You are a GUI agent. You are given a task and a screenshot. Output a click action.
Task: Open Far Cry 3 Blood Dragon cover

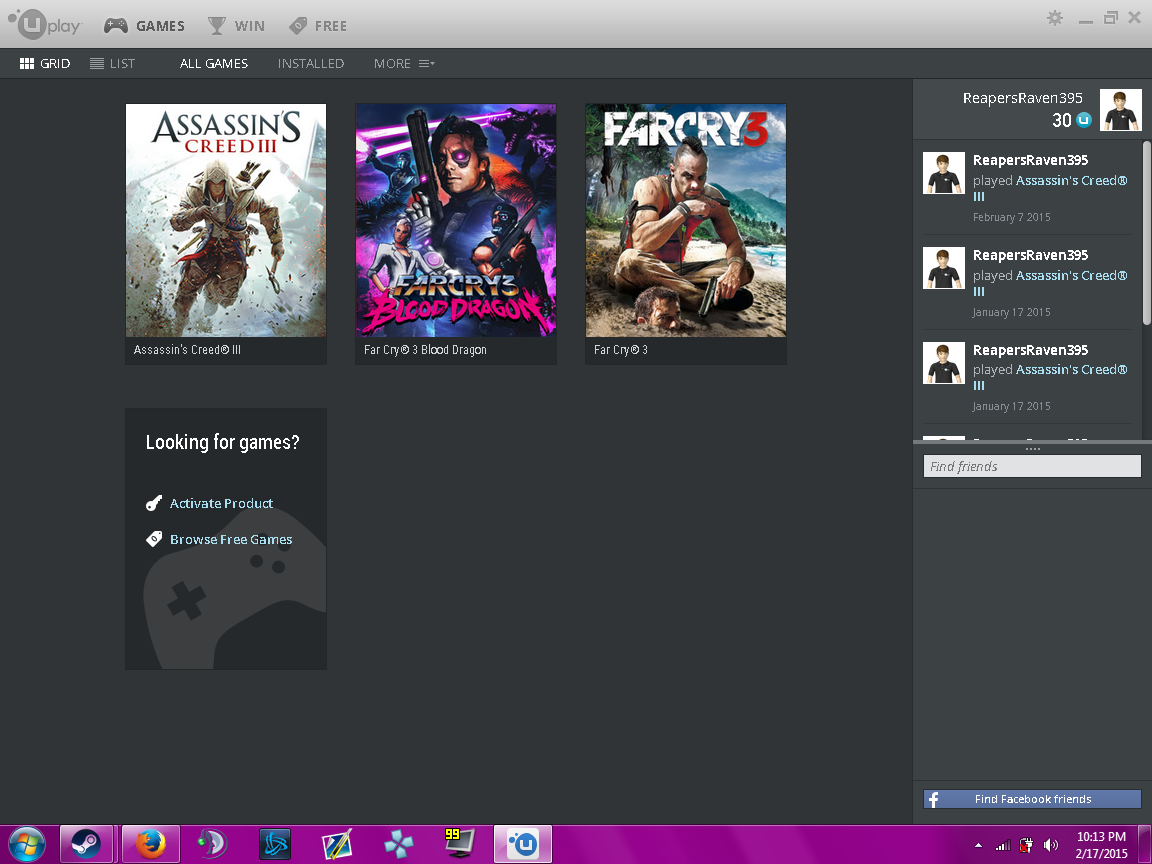click(x=456, y=220)
